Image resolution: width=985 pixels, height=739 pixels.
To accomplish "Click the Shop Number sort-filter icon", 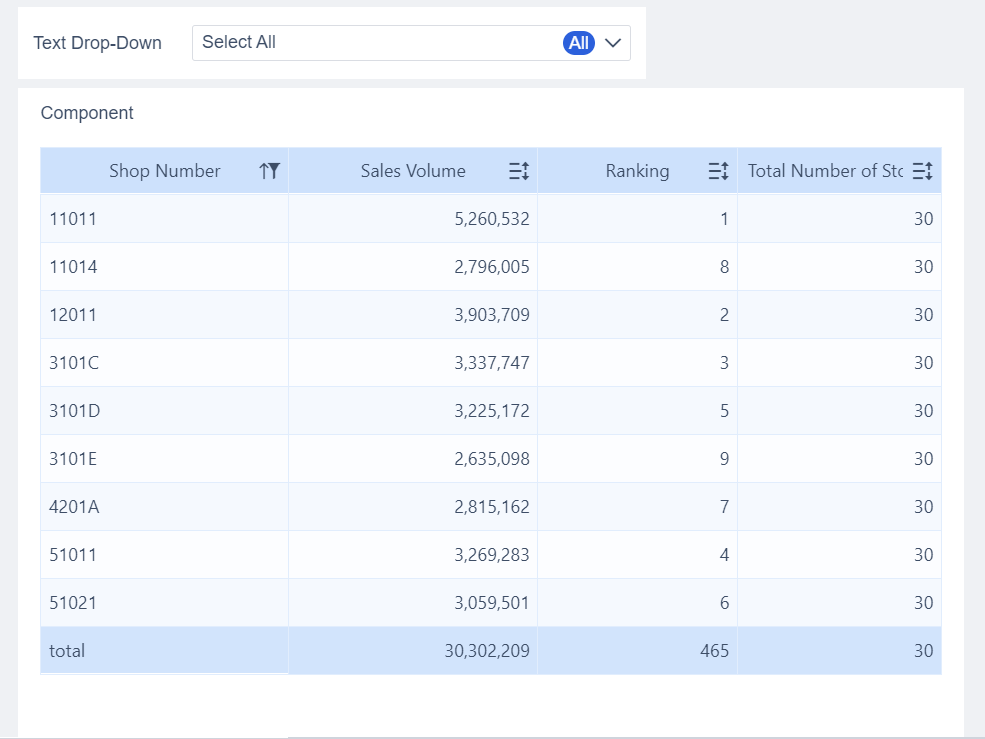I will 269,171.
